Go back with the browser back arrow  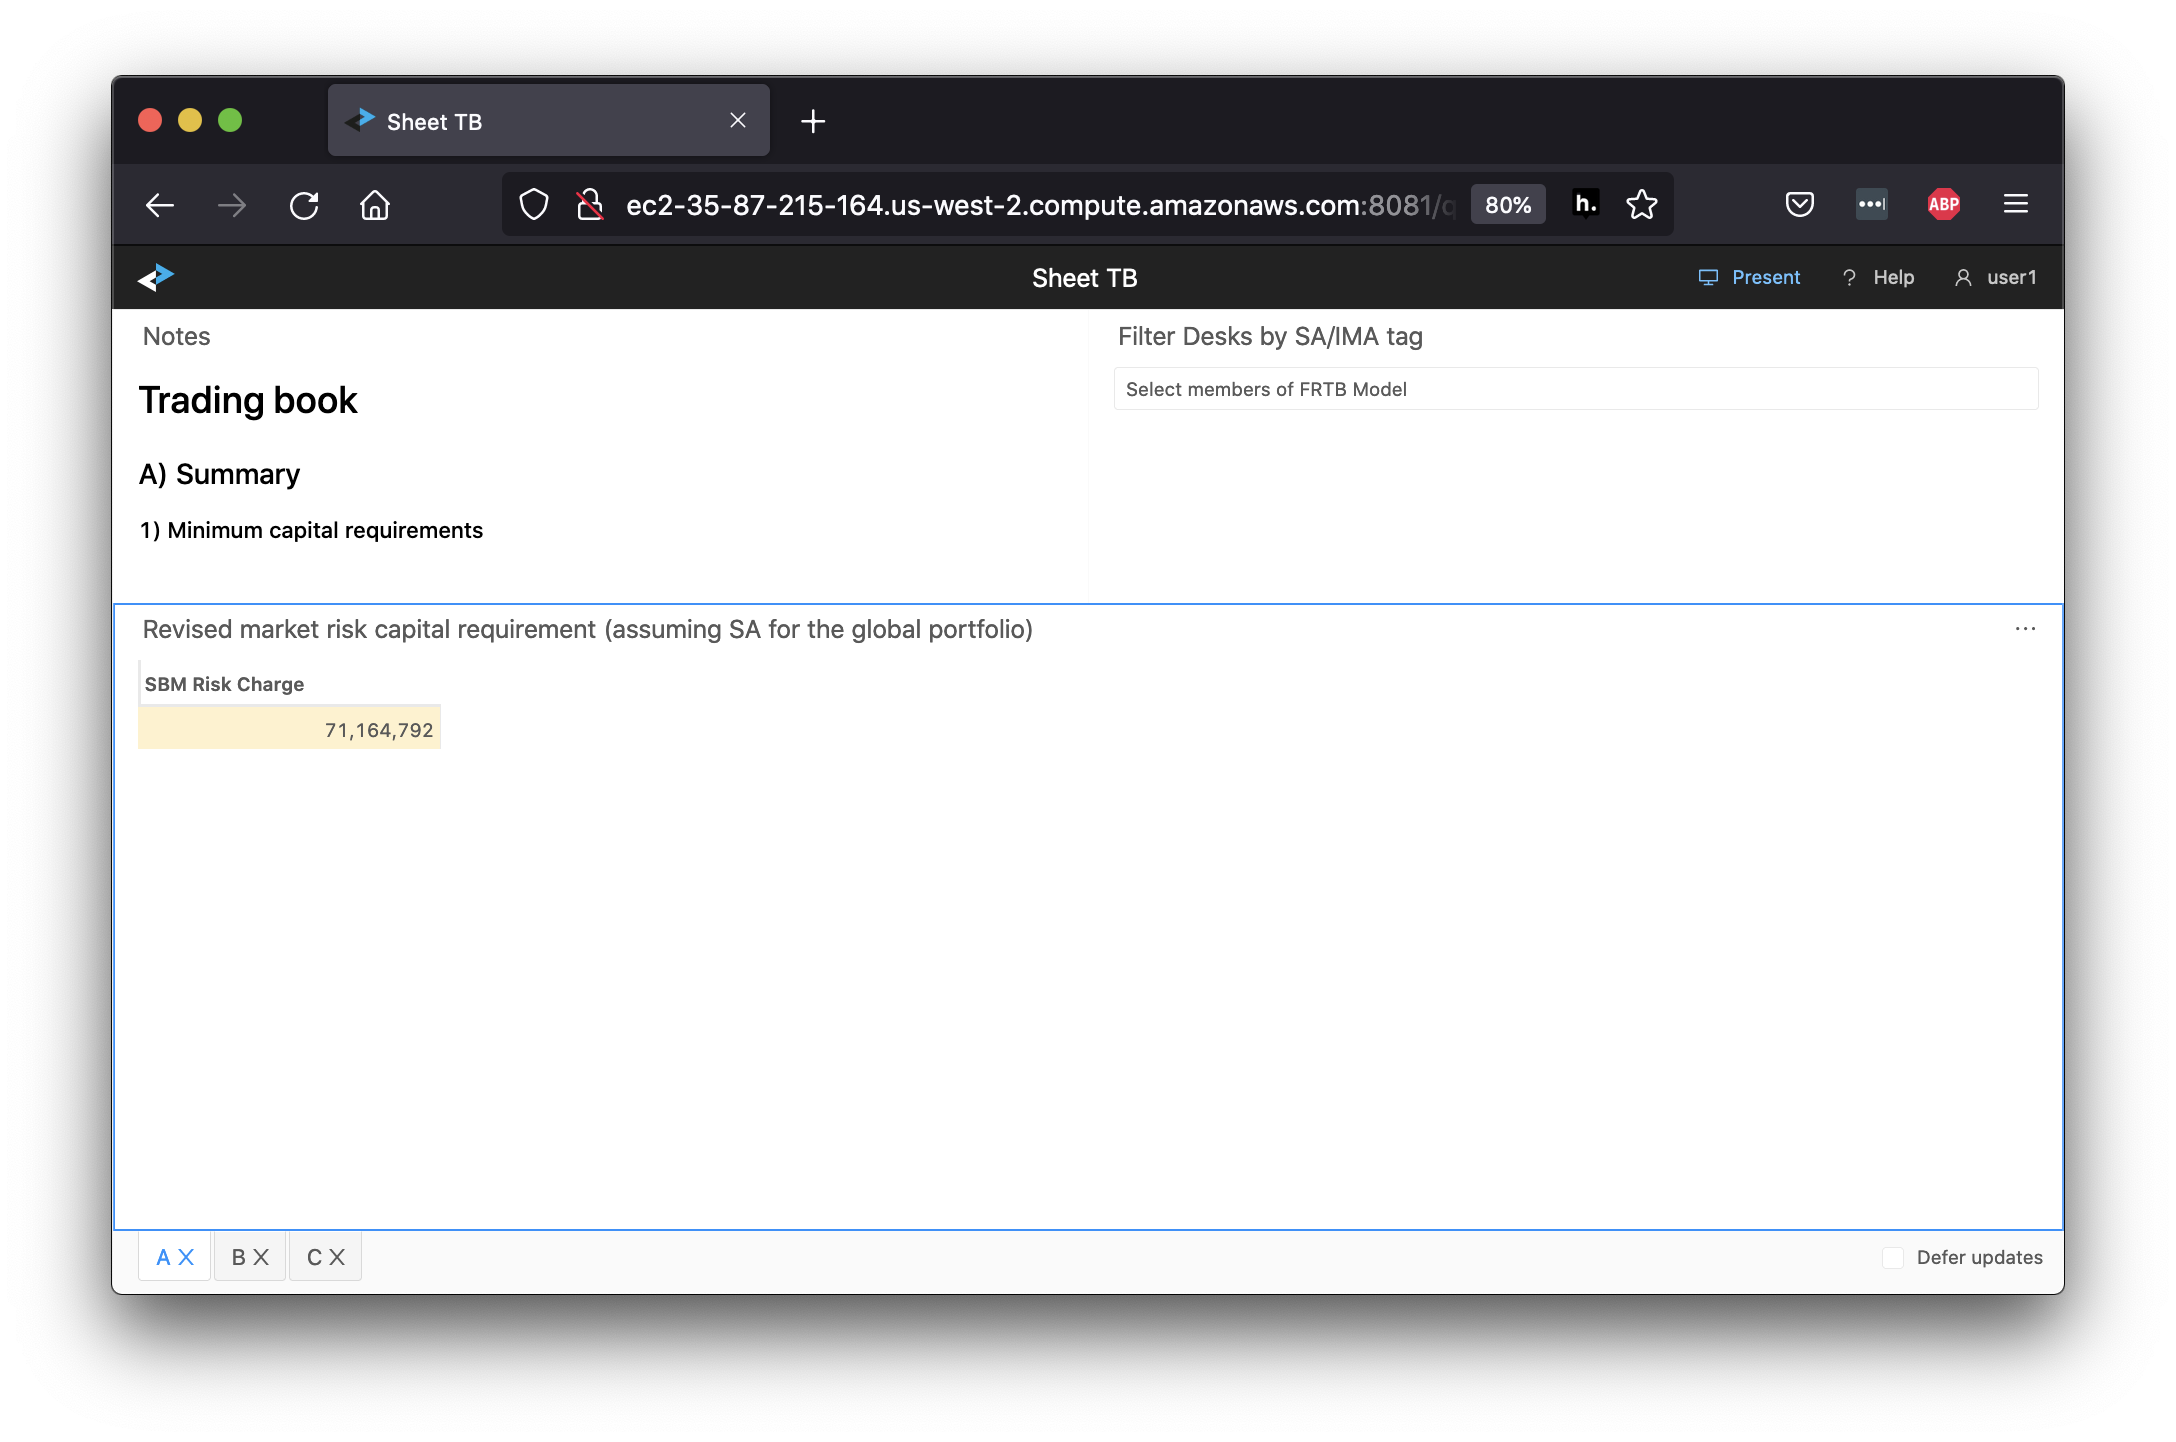pyautogui.click(x=160, y=205)
